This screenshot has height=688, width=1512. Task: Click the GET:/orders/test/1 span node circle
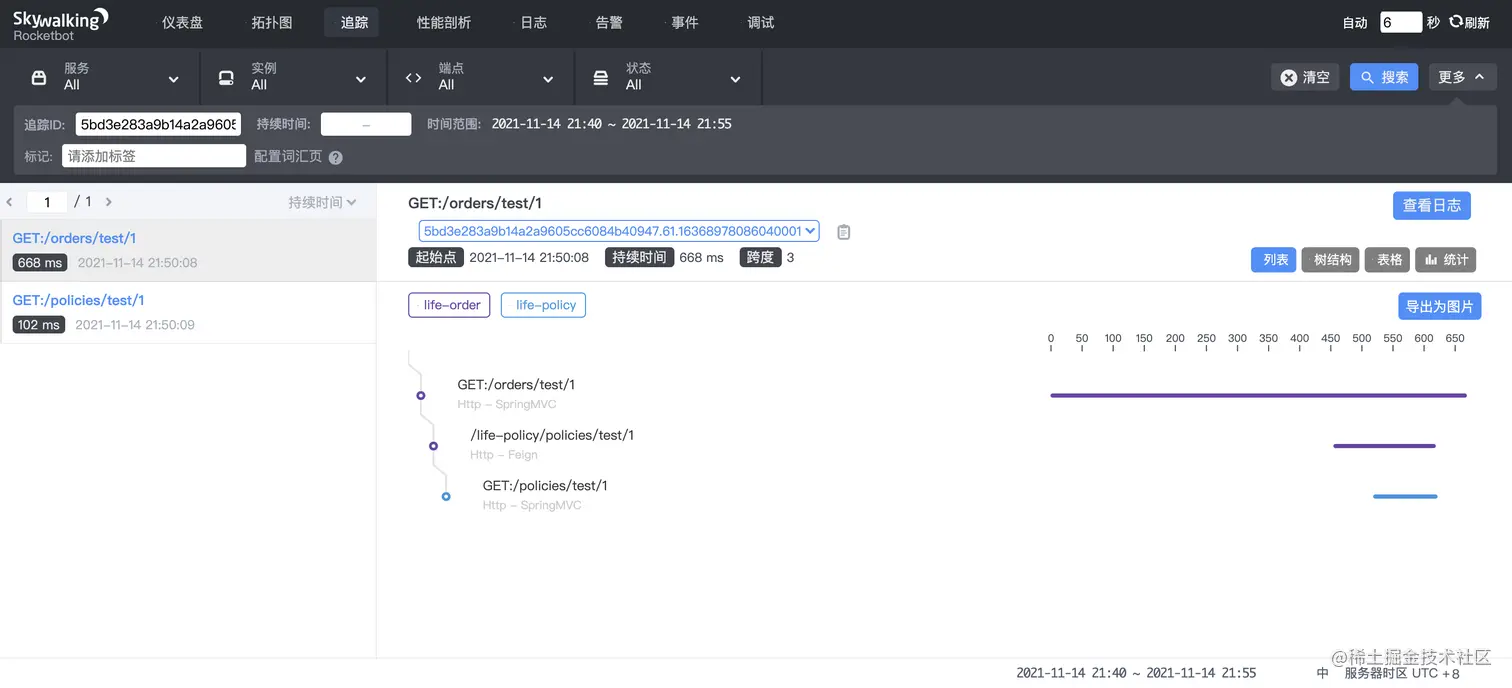(421, 396)
